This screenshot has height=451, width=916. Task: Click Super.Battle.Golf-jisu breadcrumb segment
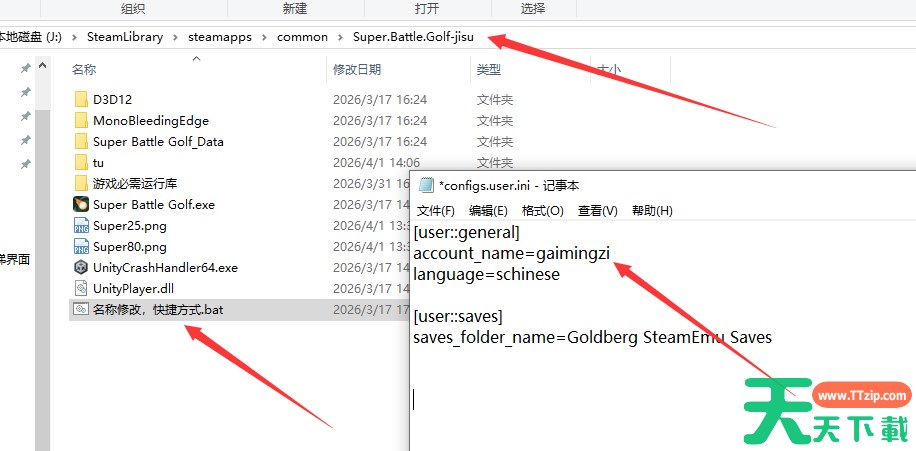pos(413,37)
